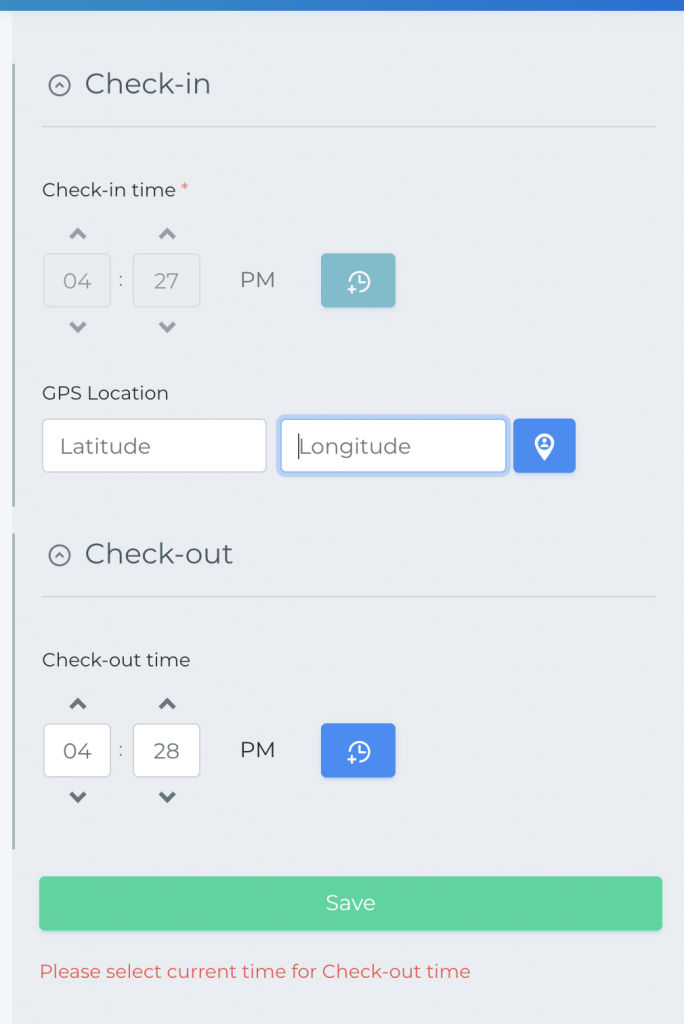The width and height of the screenshot is (684, 1024).
Task: Toggle check-out PM meridian
Action: 257,751
